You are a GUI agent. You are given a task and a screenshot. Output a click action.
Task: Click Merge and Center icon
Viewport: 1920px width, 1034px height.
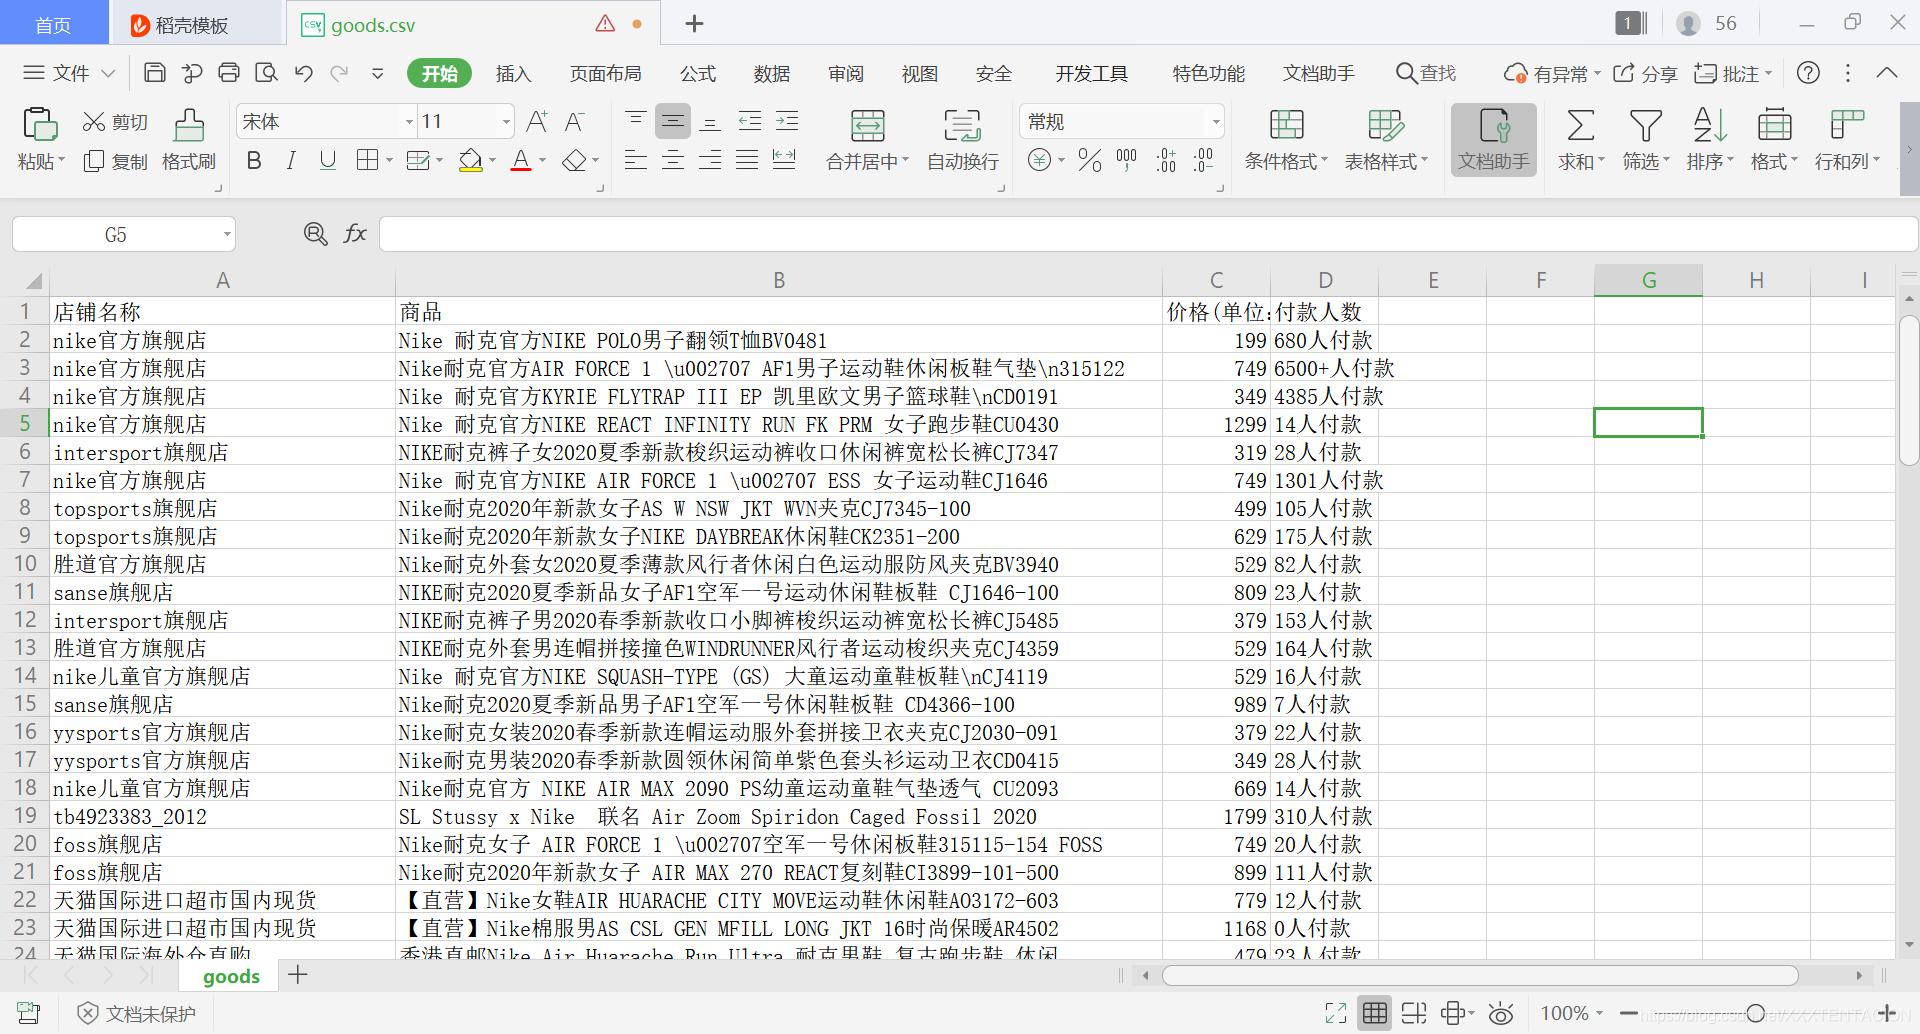tap(867, 125)
